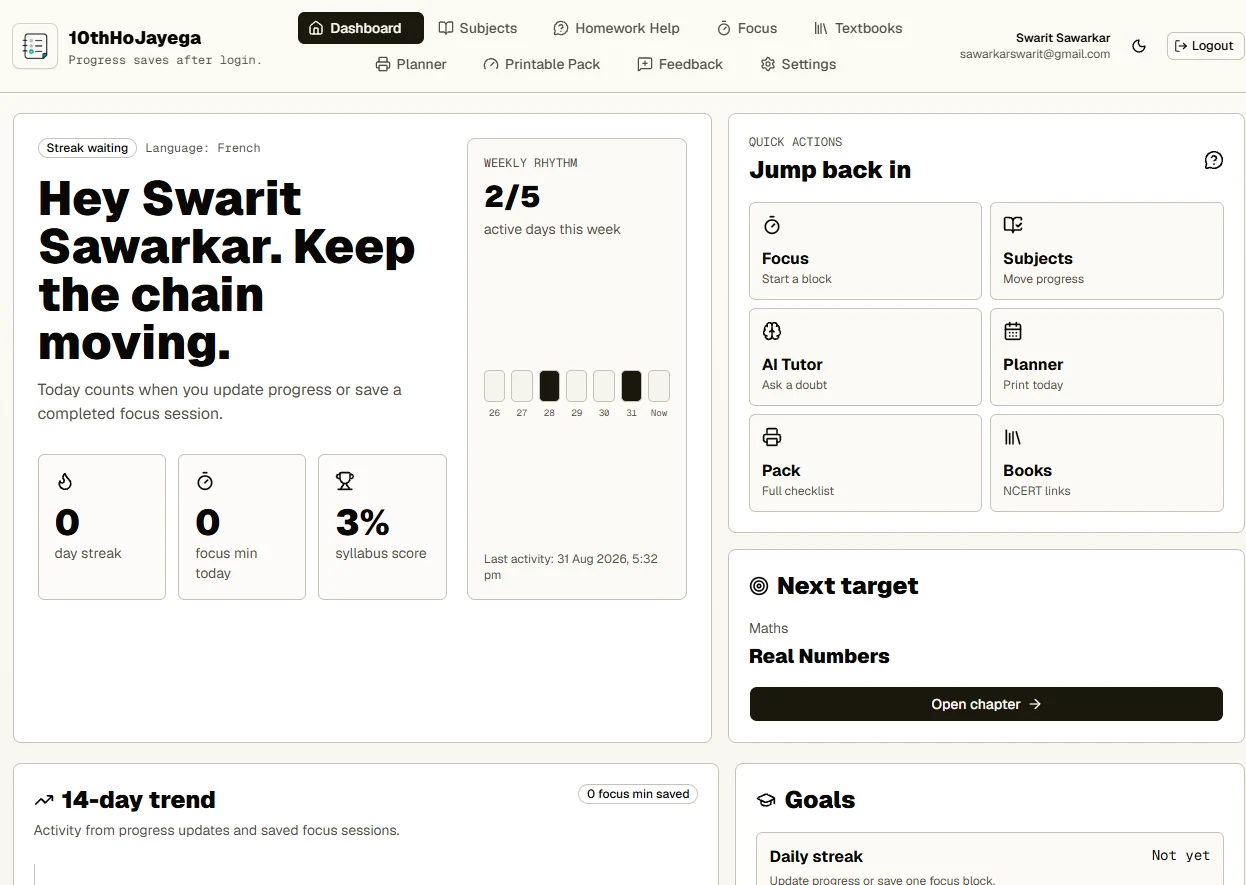Go to the Printable Pack tab
The width and height of the screenshot is (1246, 885).
(x=542, y=64)
